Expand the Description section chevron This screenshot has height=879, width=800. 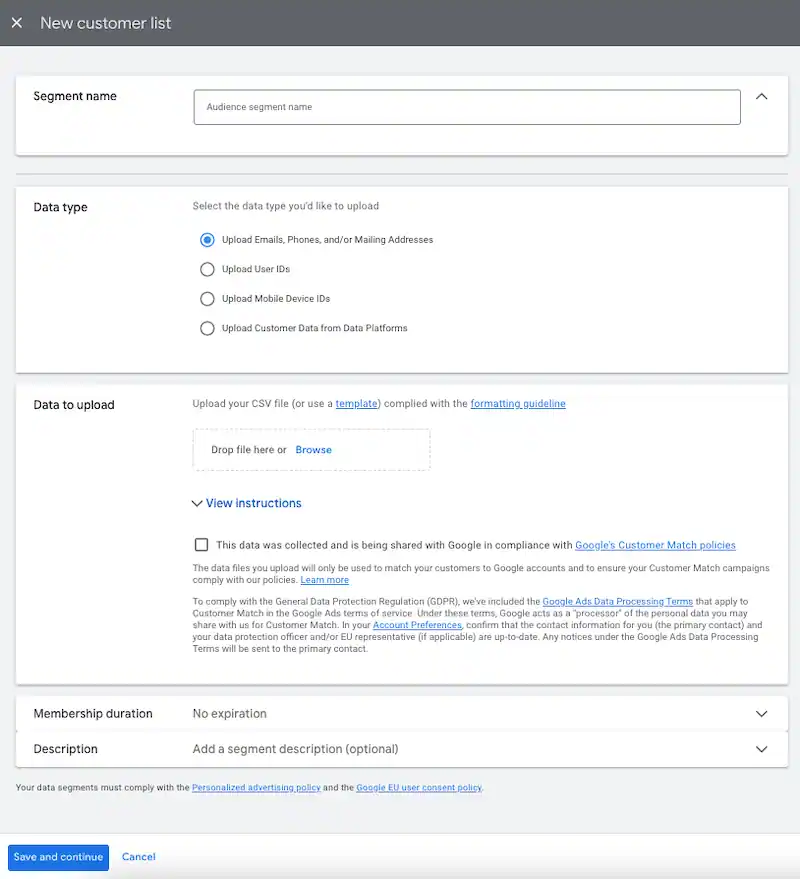pos(762,749)
